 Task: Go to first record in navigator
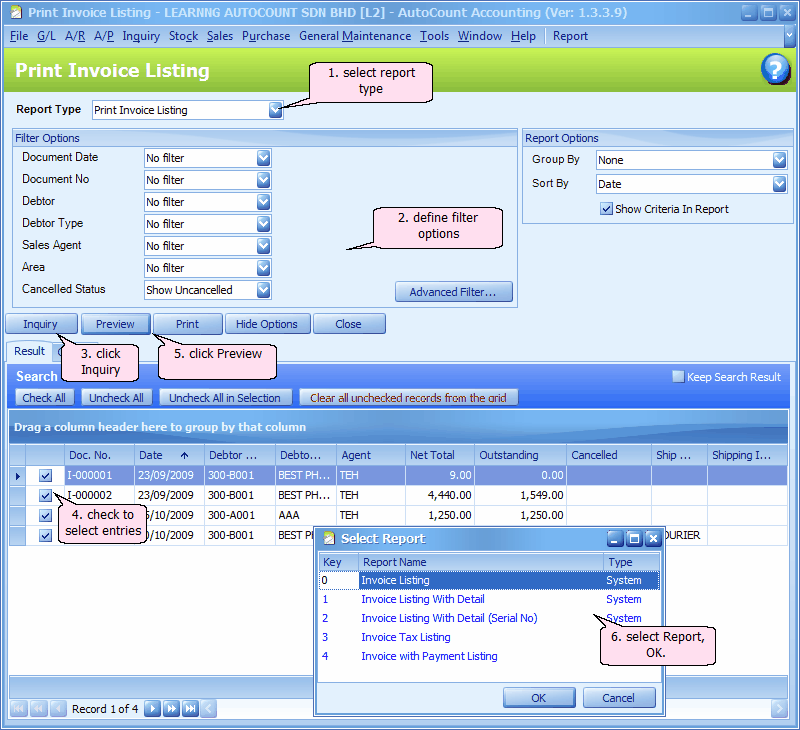point(18,709)
